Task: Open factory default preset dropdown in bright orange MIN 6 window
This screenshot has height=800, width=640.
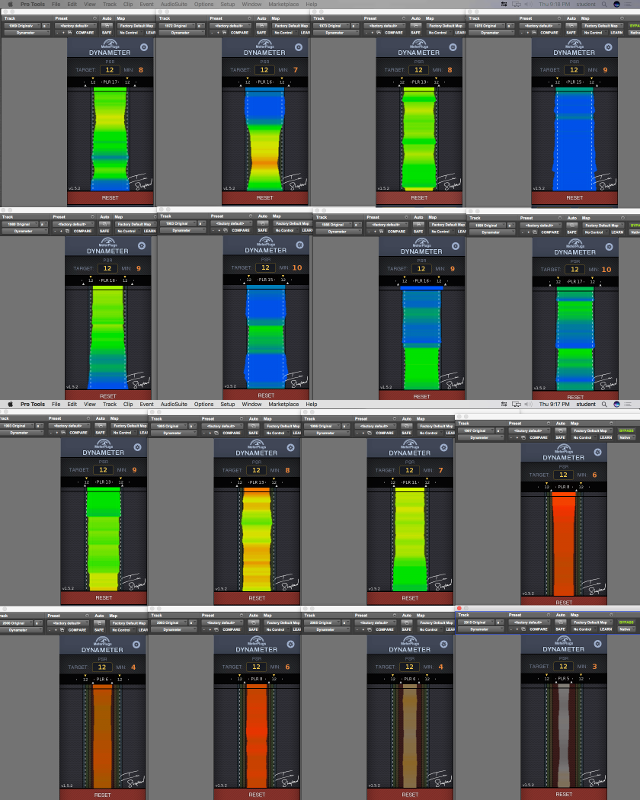Action: coord(529,431)
